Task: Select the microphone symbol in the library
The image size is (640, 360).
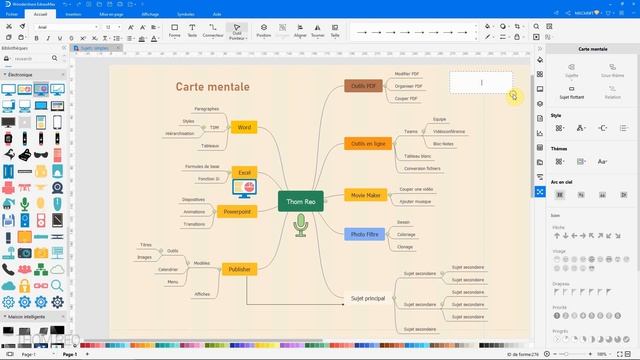Action: (24, 204)
